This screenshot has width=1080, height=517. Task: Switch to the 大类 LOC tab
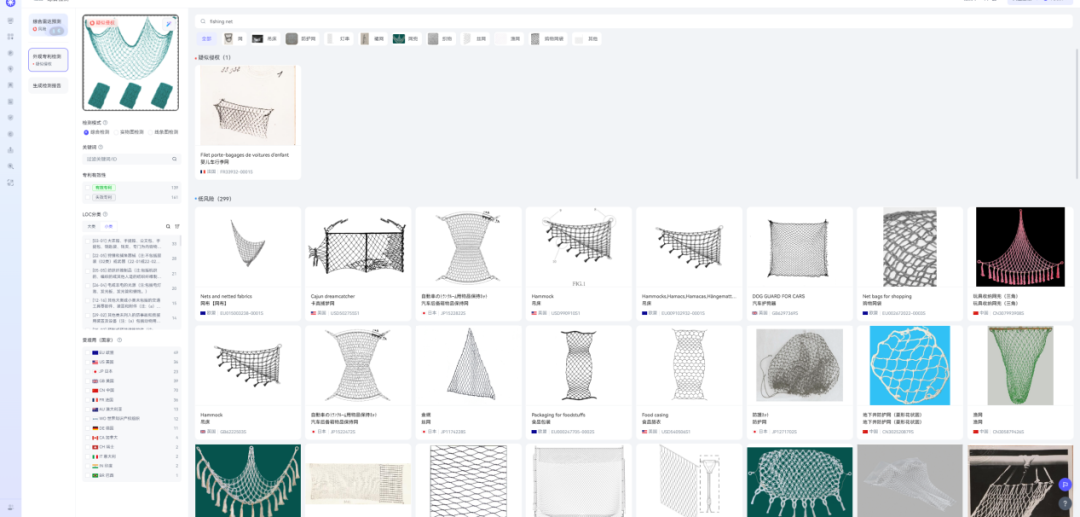pos(92,226)
